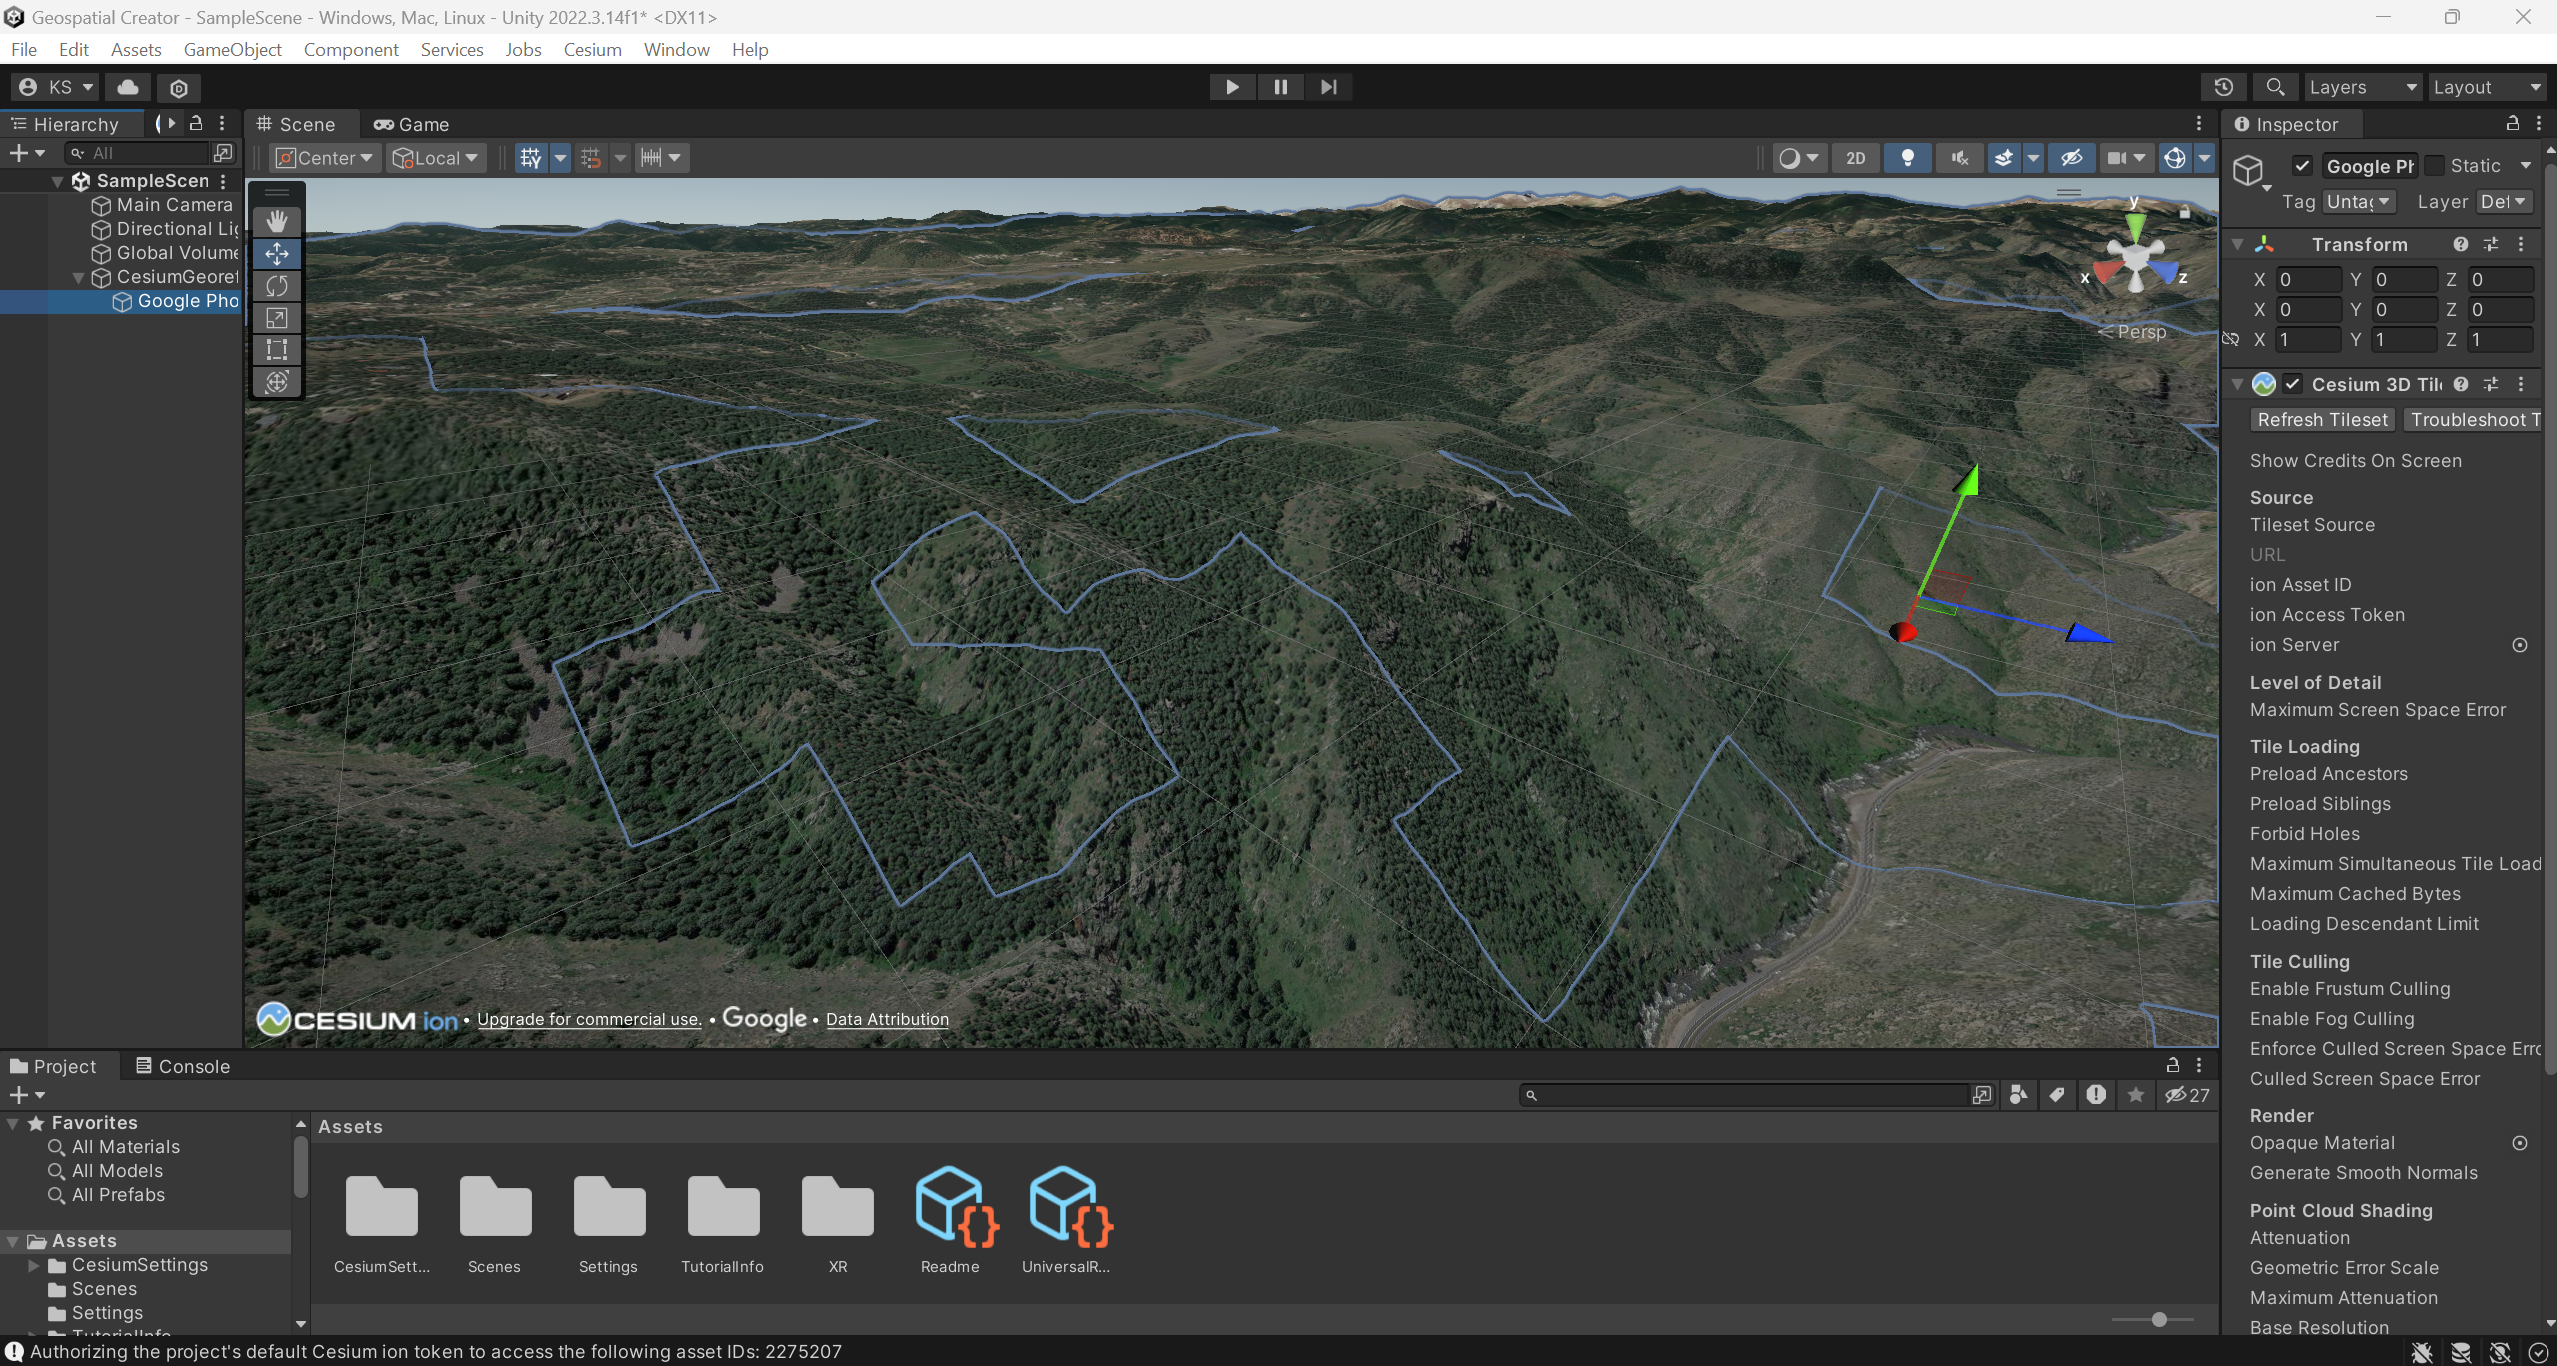The height and width of the screenshot is (1366, 2557).
Task: Toggle hidden objects scene visibility icon
Action: pos(2072,158)
